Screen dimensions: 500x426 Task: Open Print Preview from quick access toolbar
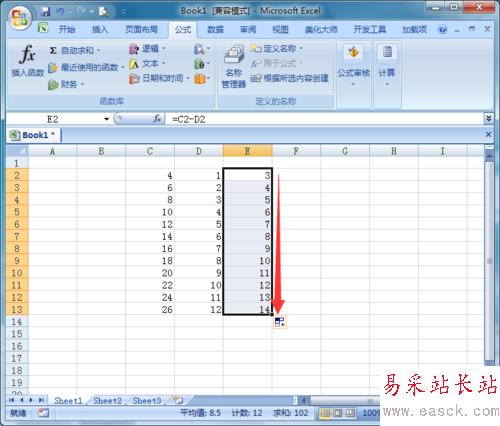click(x=104, y=12)
